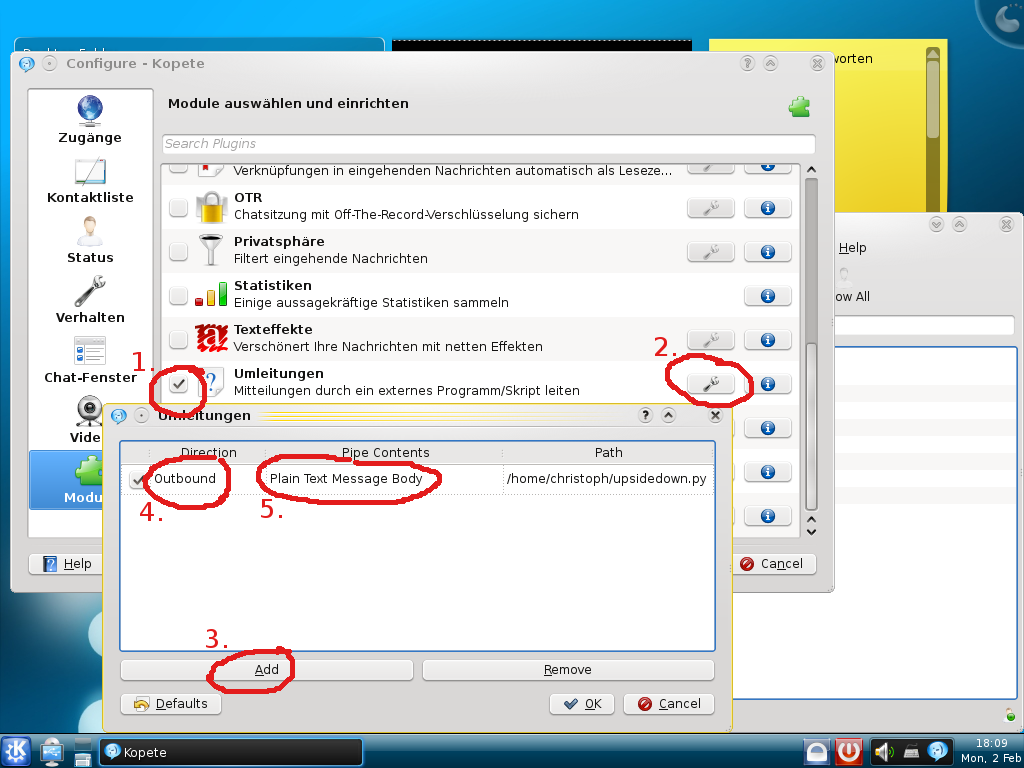1024x768 pixels.
Task: Show info about the Texteffekte plugin
Action: [x=768, y=340]
